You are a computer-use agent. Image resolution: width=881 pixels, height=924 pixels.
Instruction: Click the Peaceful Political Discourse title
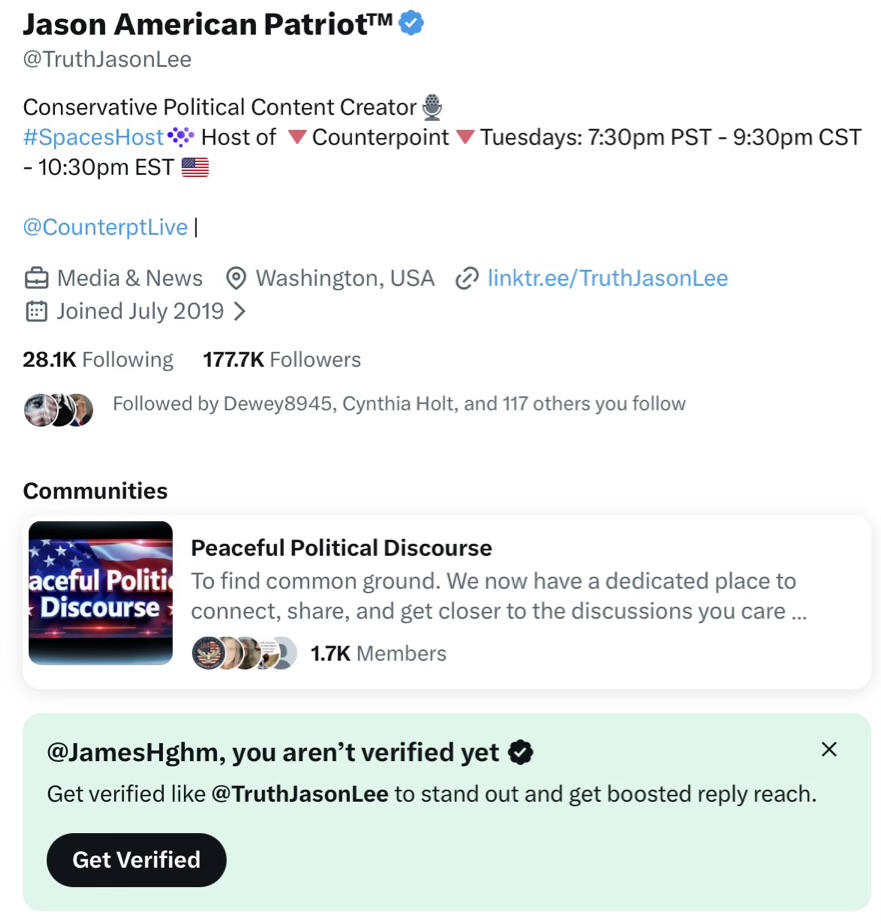(x=341, y=548)
